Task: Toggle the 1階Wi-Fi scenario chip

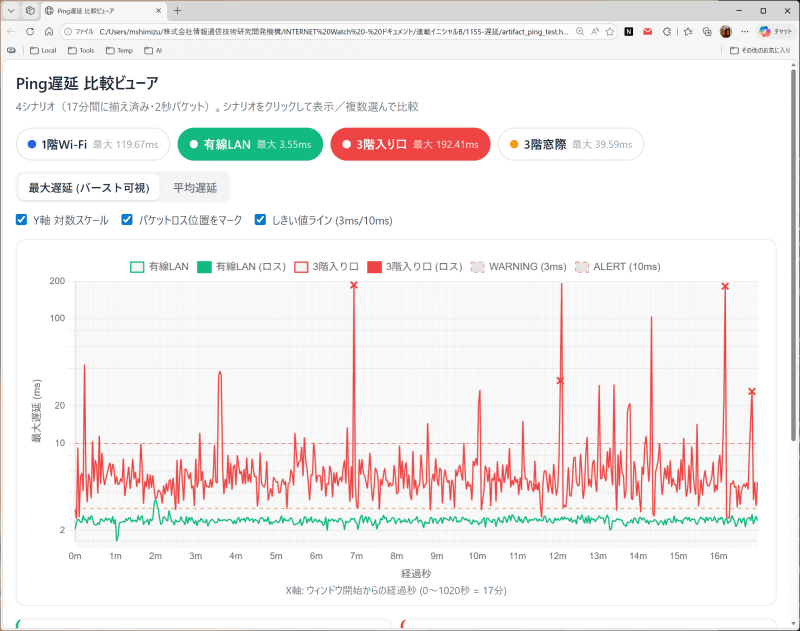Action: point(93,144)
